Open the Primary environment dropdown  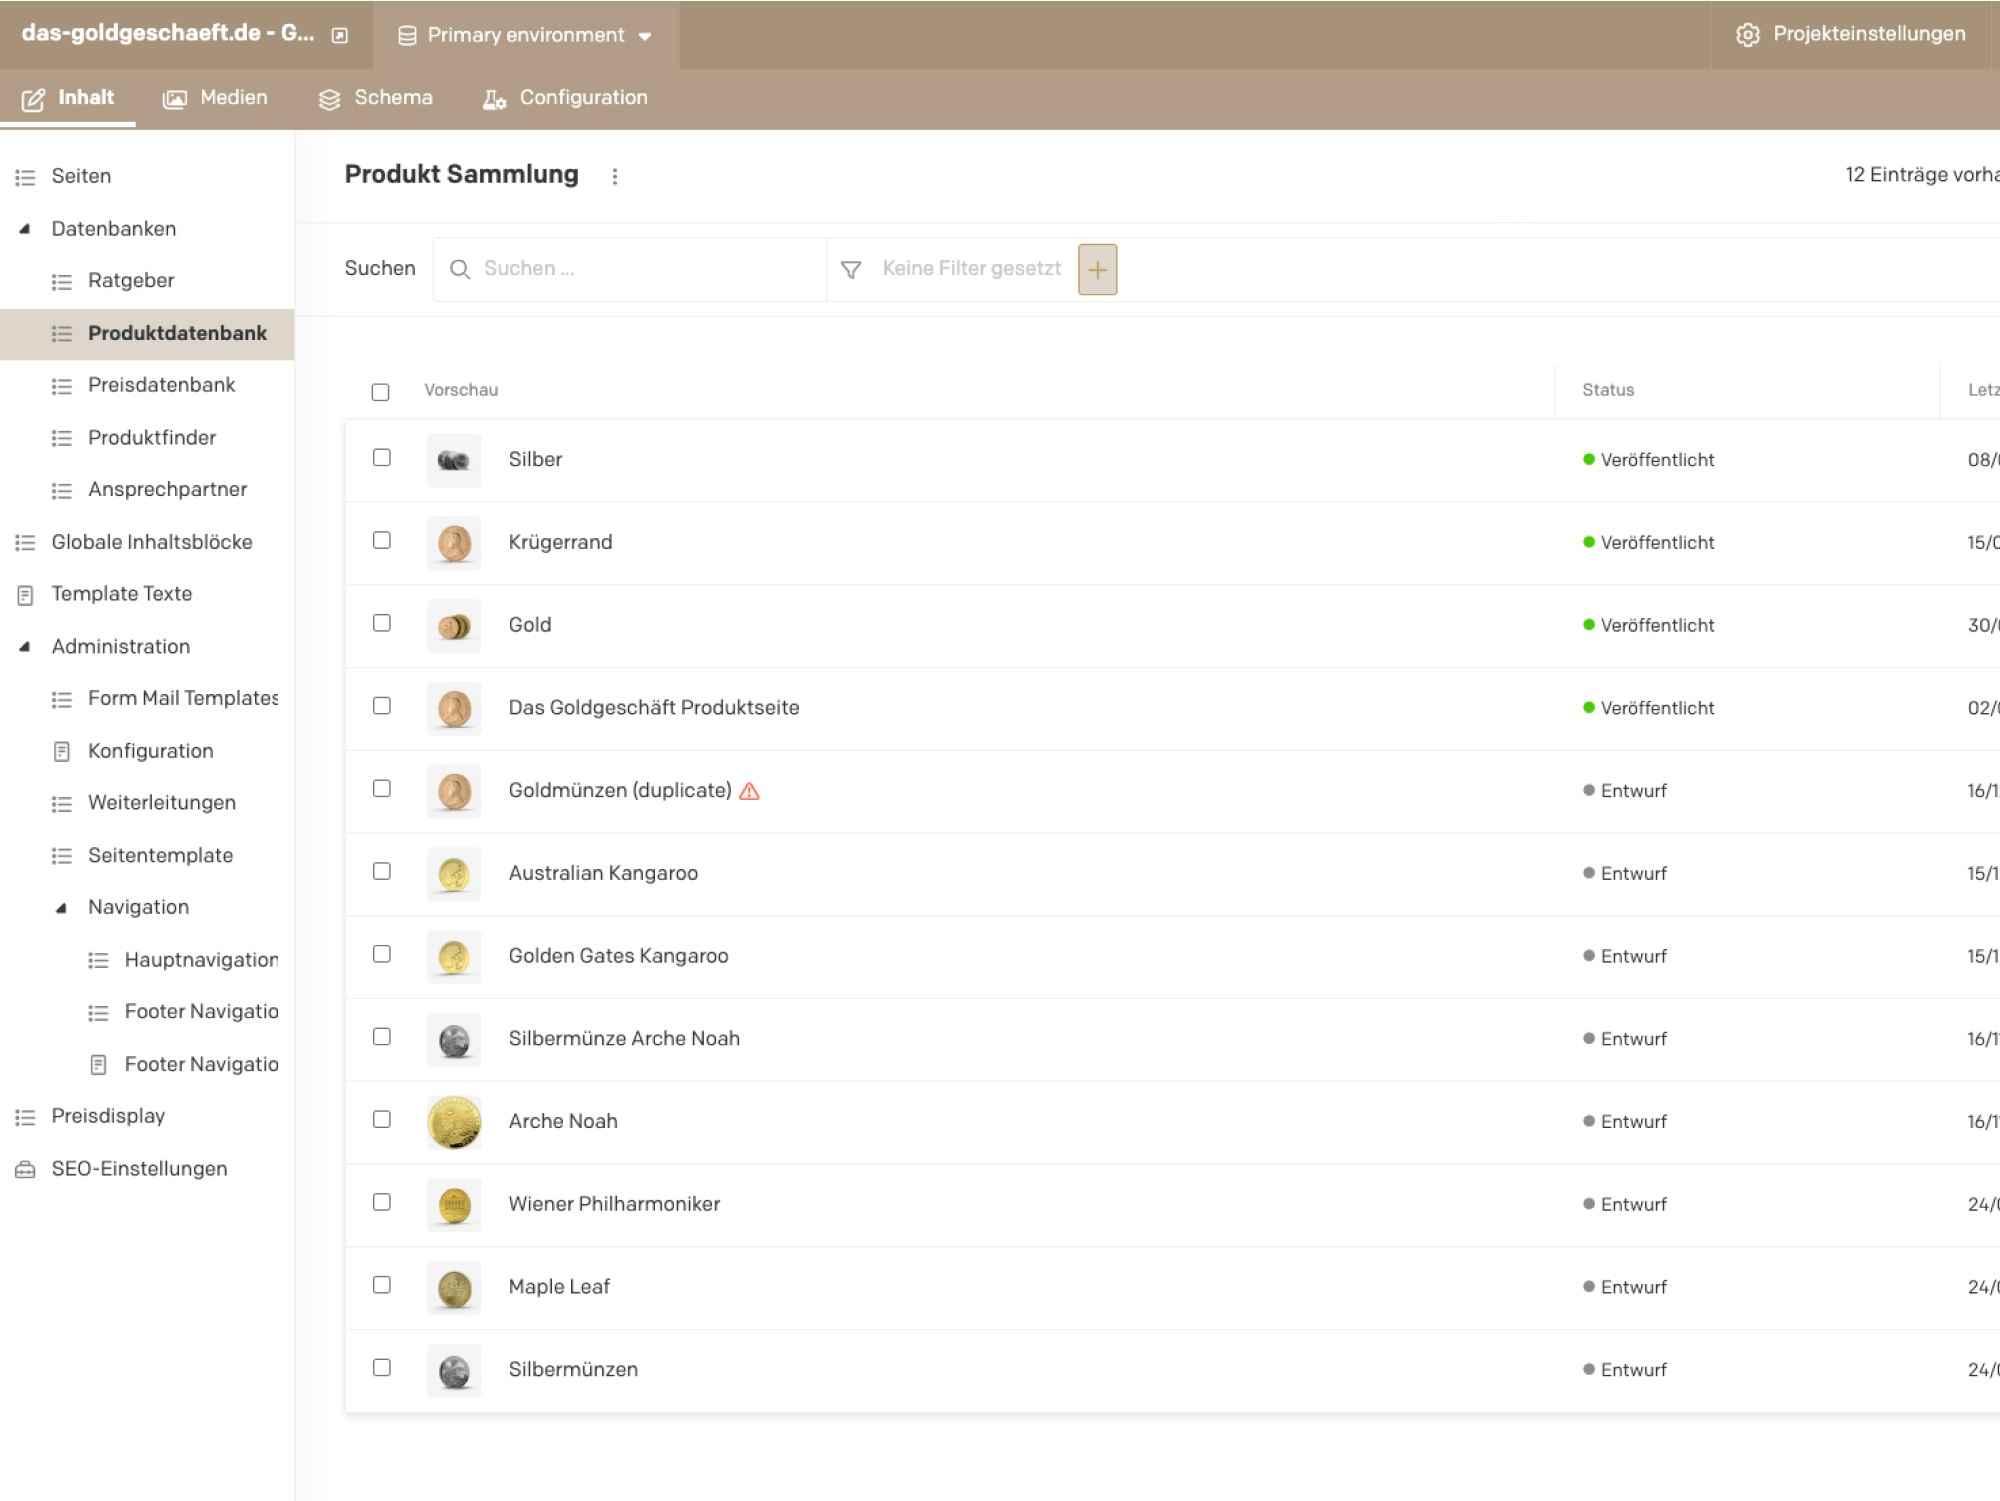click(x=526, y=35)
